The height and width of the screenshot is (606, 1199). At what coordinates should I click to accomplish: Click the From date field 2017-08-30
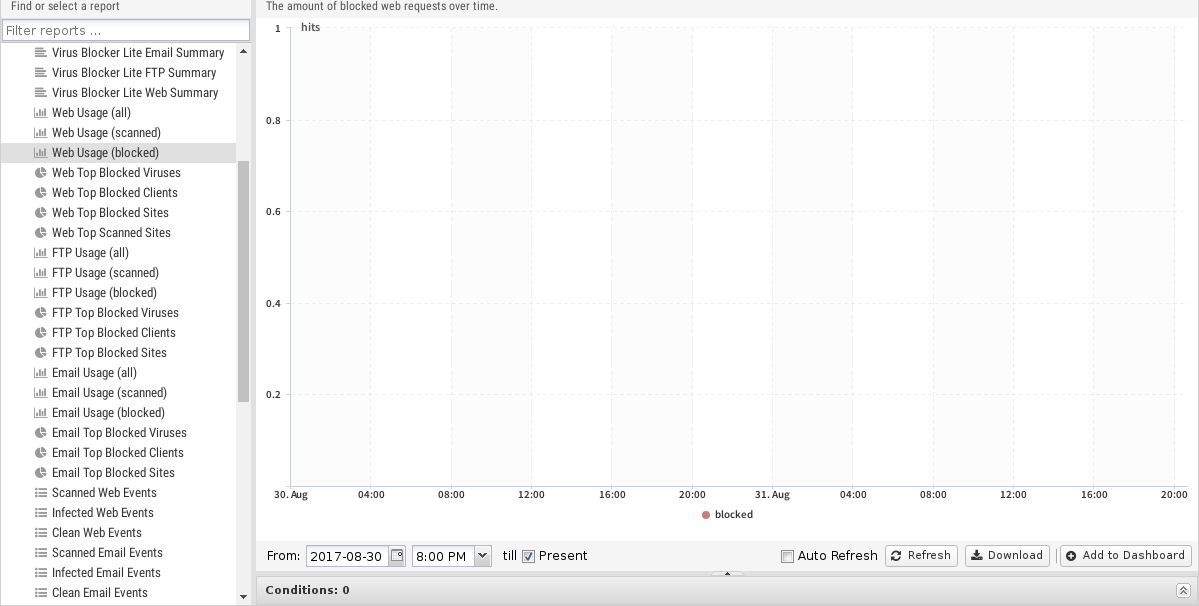pyautogui.click(x=347, y=556)
